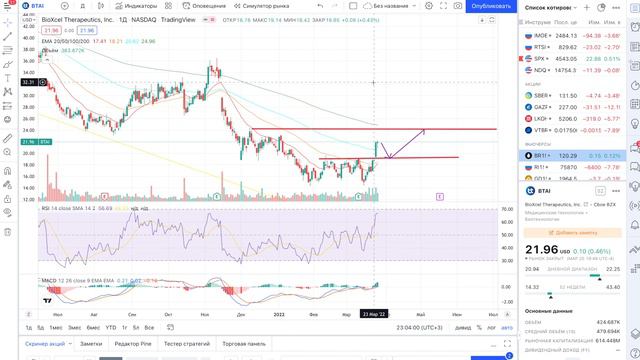Screen dimensions: 640x360
Task: Open the USD currency dropdown on price scale
Action: [29, 20]
